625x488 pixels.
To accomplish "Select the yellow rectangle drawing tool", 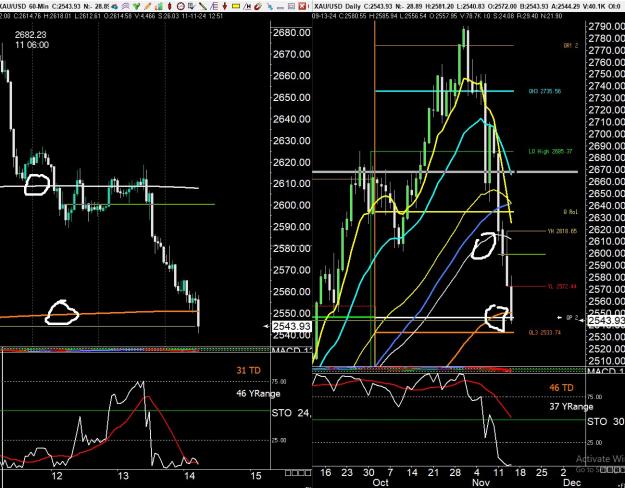I will click(x=236, y=6).
